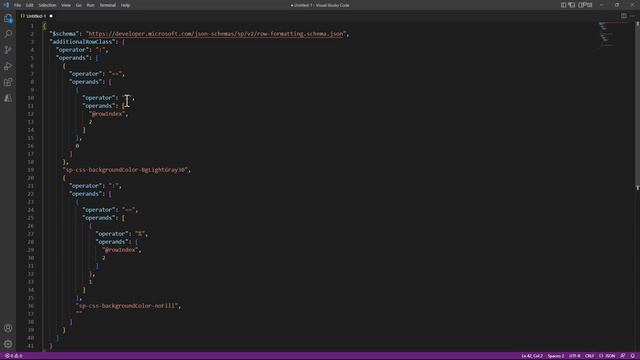Click "additionalRowClass" key on line 3

tap(82, 42)
